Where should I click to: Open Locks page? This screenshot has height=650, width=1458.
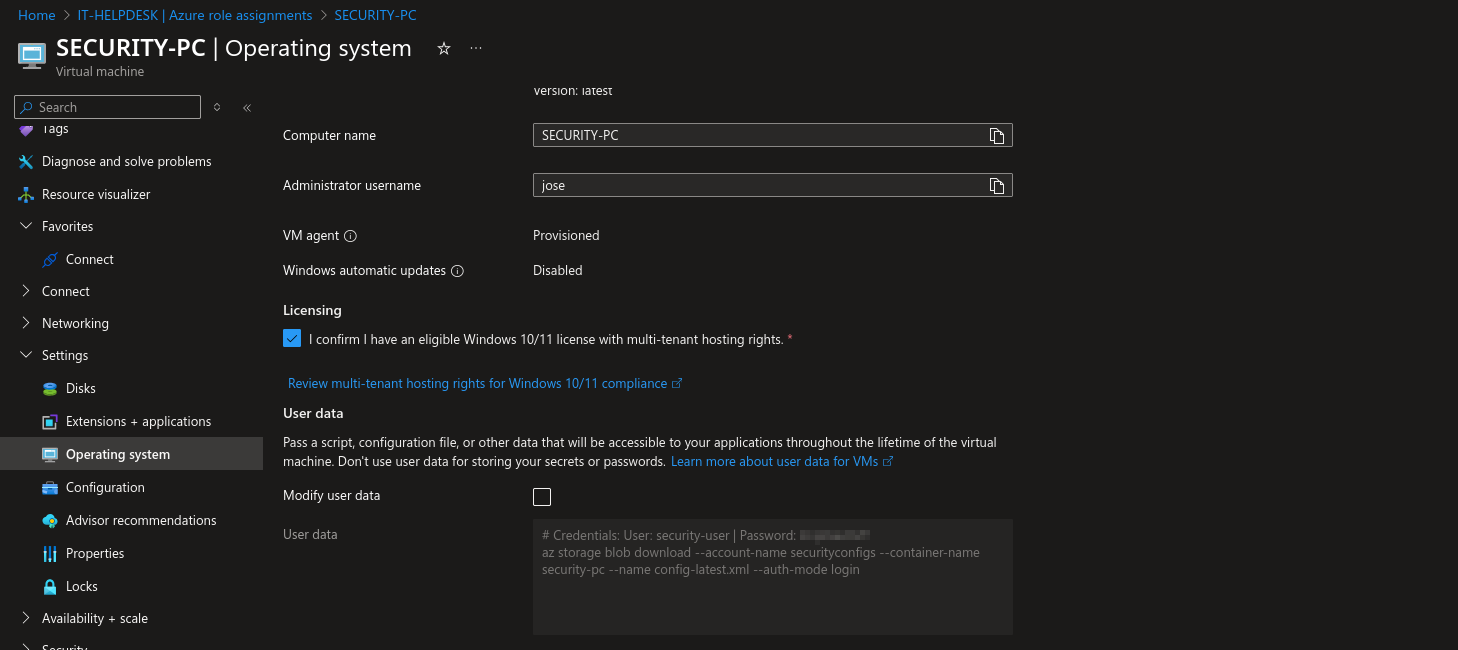click(82, 586)
